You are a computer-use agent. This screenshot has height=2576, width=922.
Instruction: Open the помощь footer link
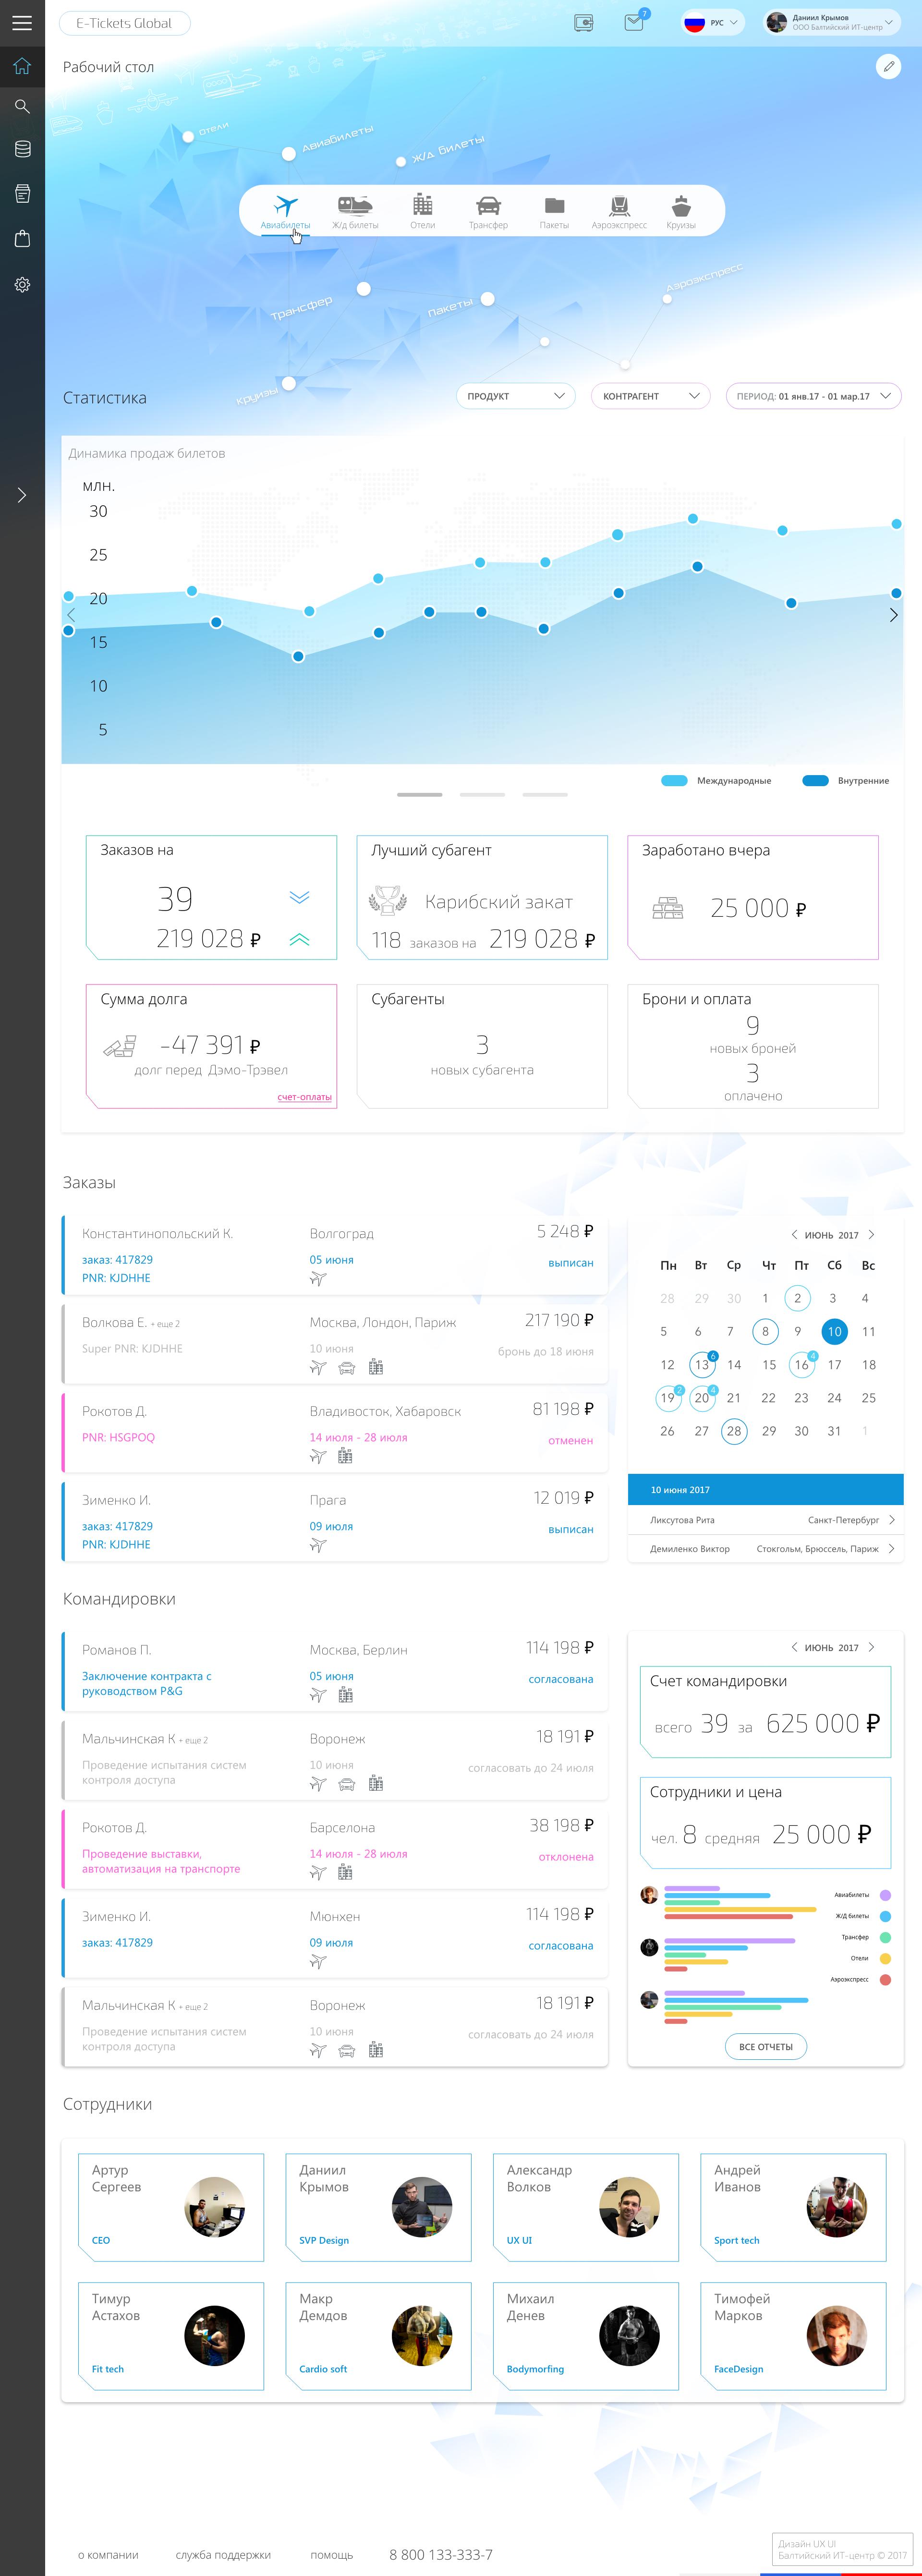click(x=331, y=2555)
